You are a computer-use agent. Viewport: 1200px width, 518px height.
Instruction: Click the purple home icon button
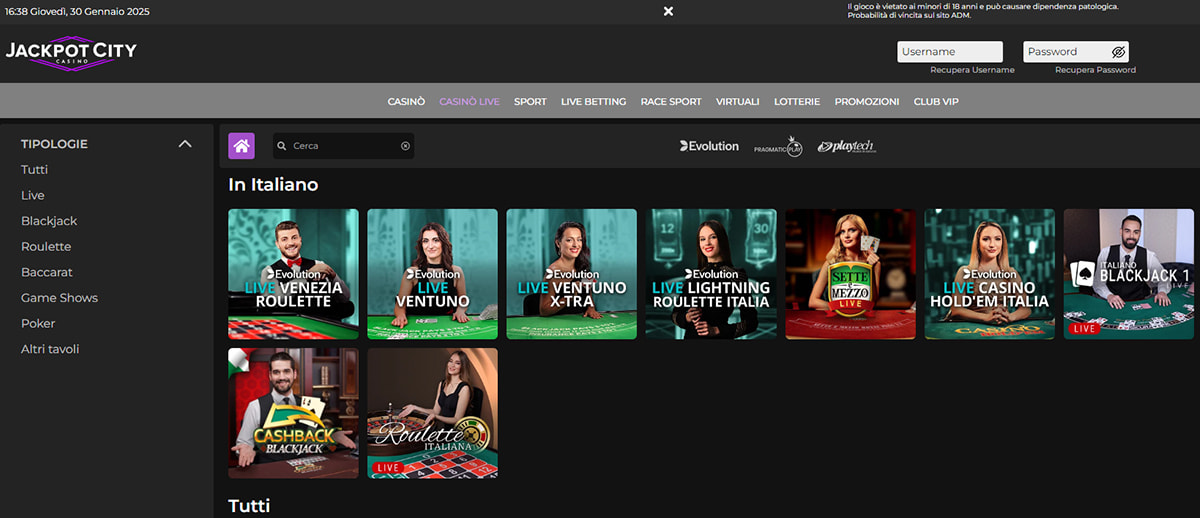(241, 146)
